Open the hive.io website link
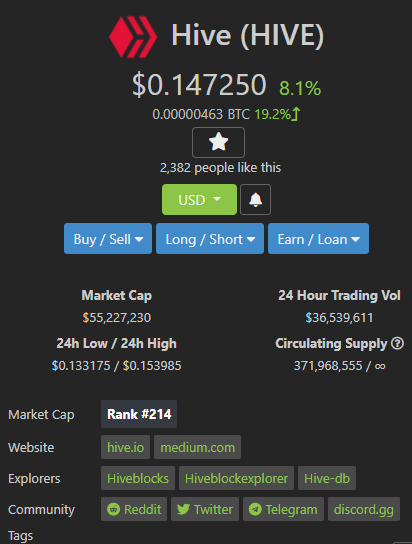 [126, 447]
